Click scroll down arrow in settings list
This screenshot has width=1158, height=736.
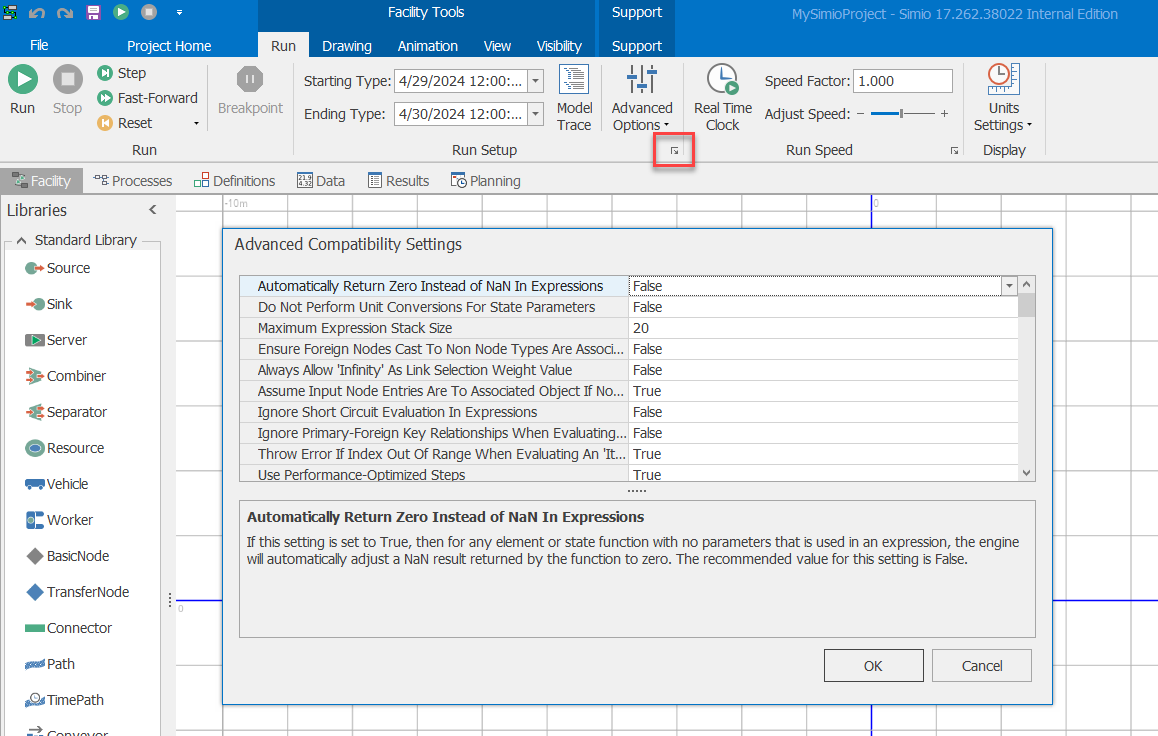[x=1026, y=473]
